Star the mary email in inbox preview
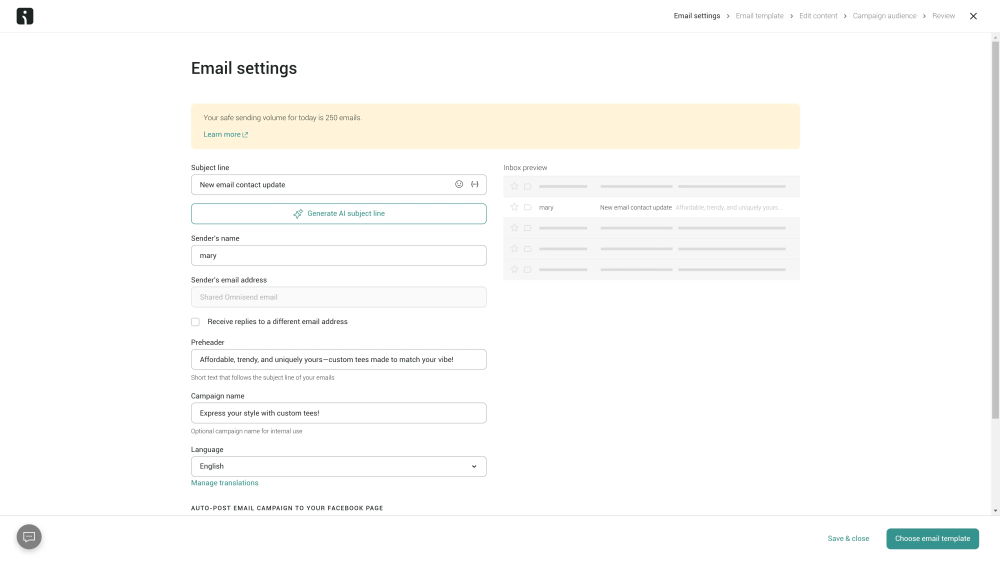This screenshot has width=1000, height=562. pos(514,207)
